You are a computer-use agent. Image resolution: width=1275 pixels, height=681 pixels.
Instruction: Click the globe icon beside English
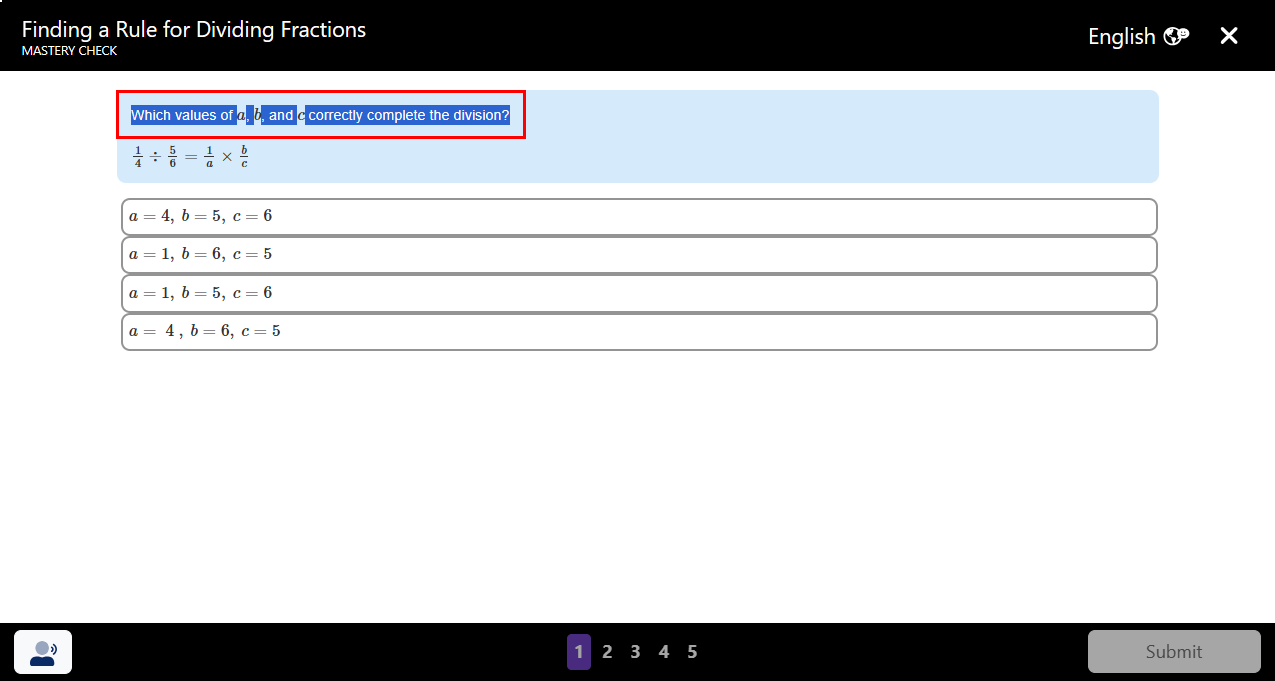1176,36
